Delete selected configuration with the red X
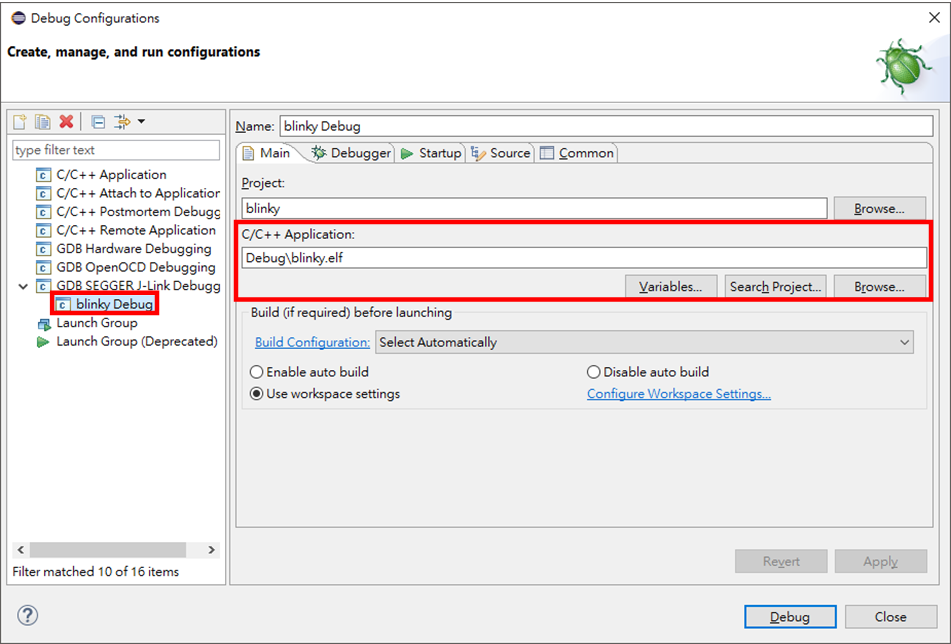Screen dimensions: 951x644 66,122
